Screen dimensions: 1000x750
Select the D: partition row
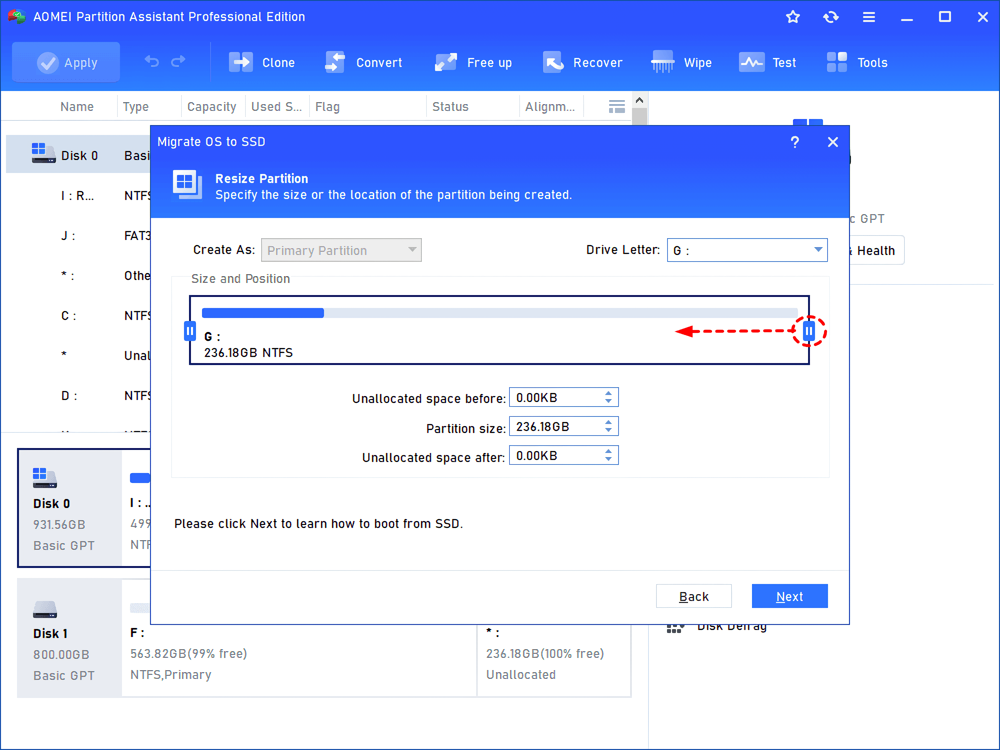(78, 395)
